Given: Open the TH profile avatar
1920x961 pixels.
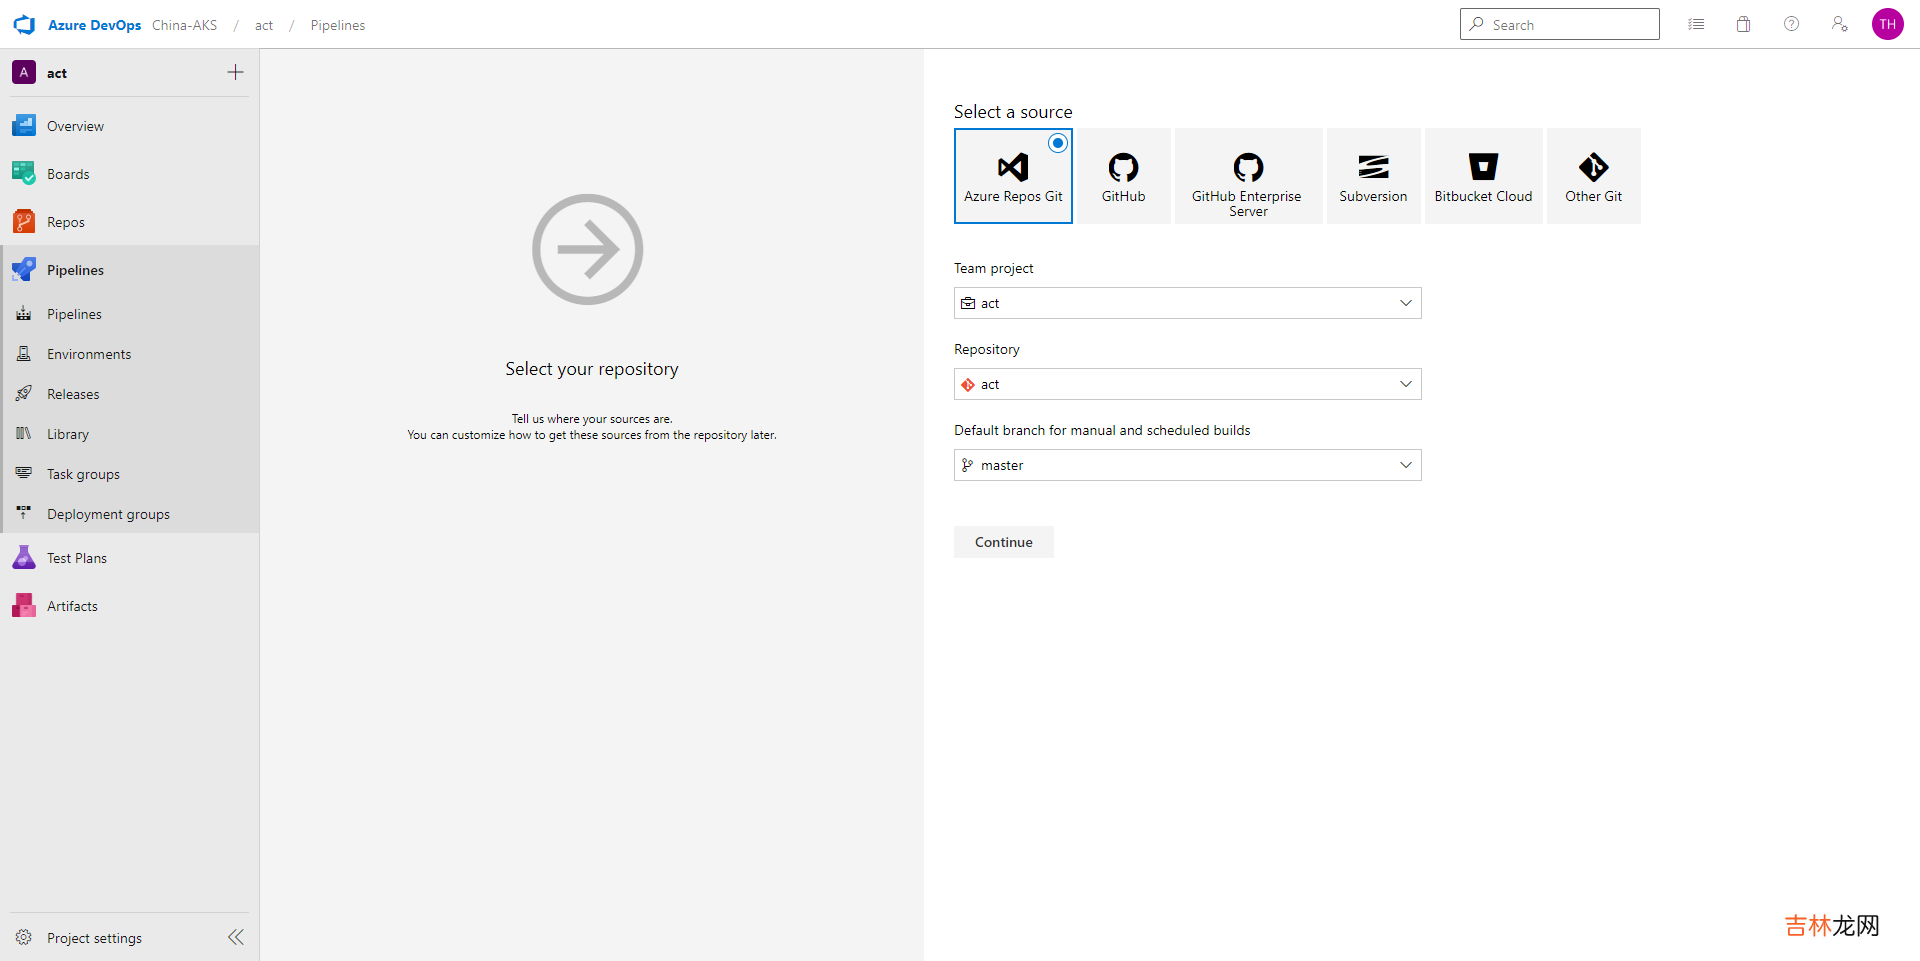Looking at the screenshot, I should (x=1888, y=24).
